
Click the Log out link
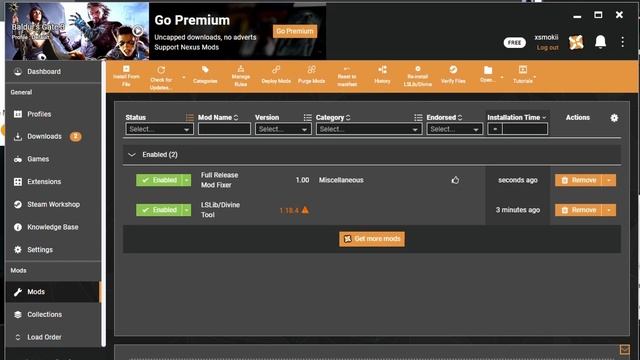click(547, 47)
